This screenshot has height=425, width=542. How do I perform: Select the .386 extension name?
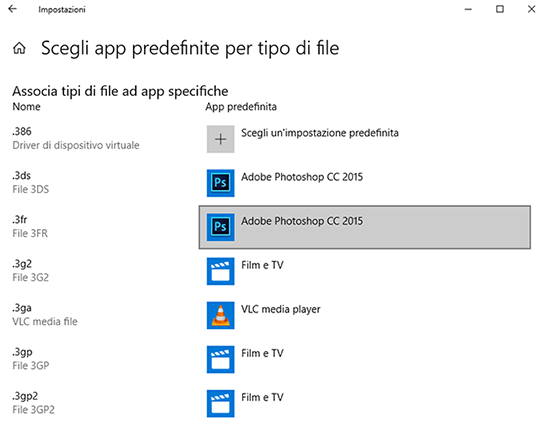point(22,132)
